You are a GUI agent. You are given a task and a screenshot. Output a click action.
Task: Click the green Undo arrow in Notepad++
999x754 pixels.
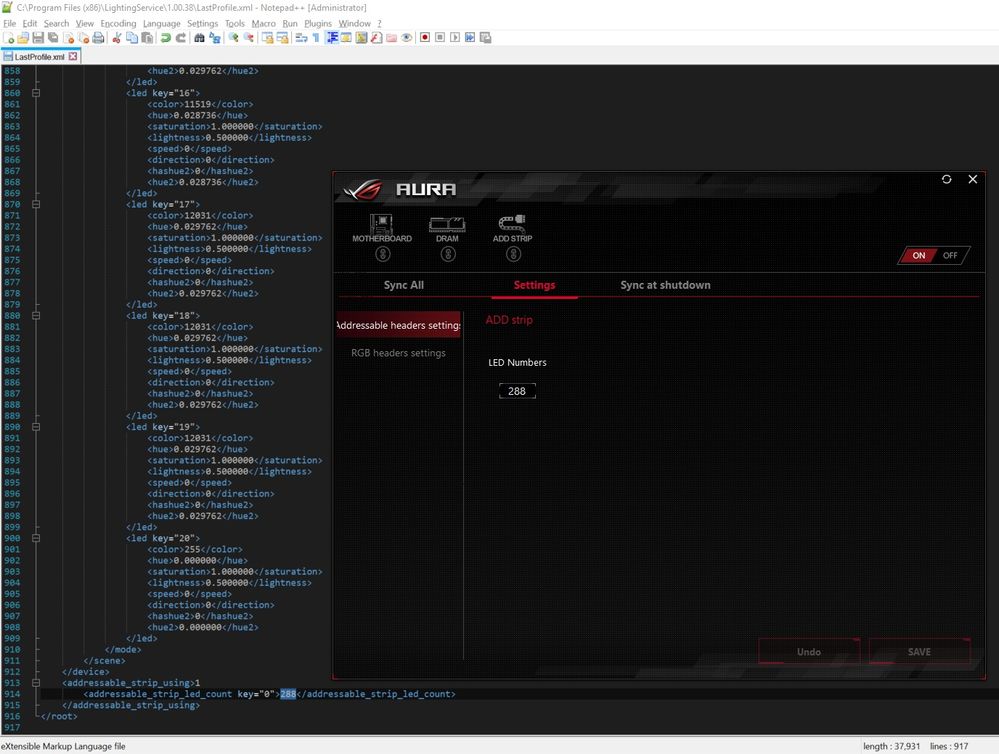click(x=166, y=38)
